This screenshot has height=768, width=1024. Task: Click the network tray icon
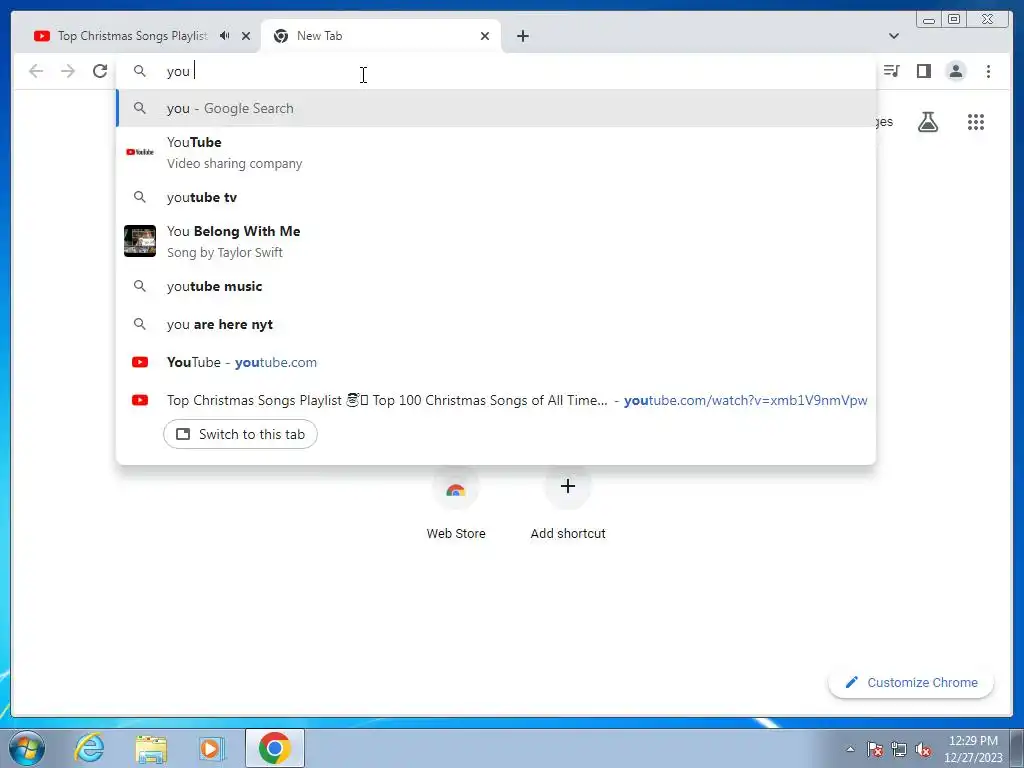(899, 749)
